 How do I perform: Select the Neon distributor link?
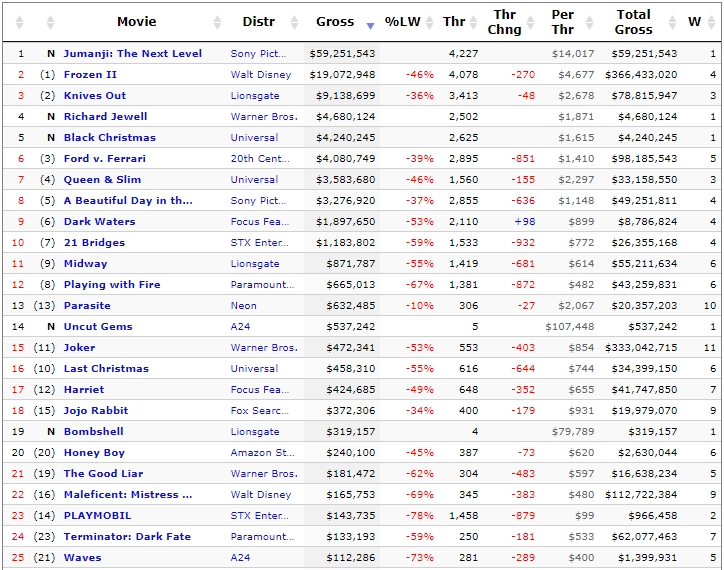coord(243,306)
